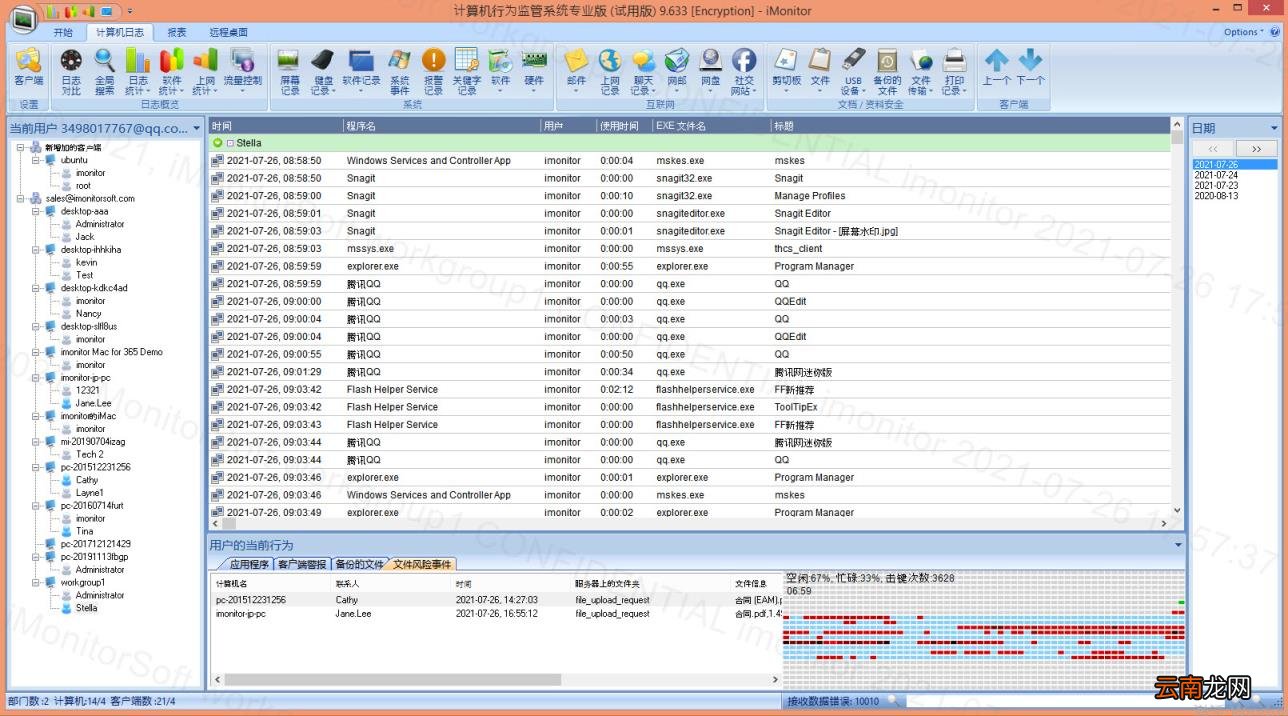Select user Jane.Lee in client tree

(94, 403)
